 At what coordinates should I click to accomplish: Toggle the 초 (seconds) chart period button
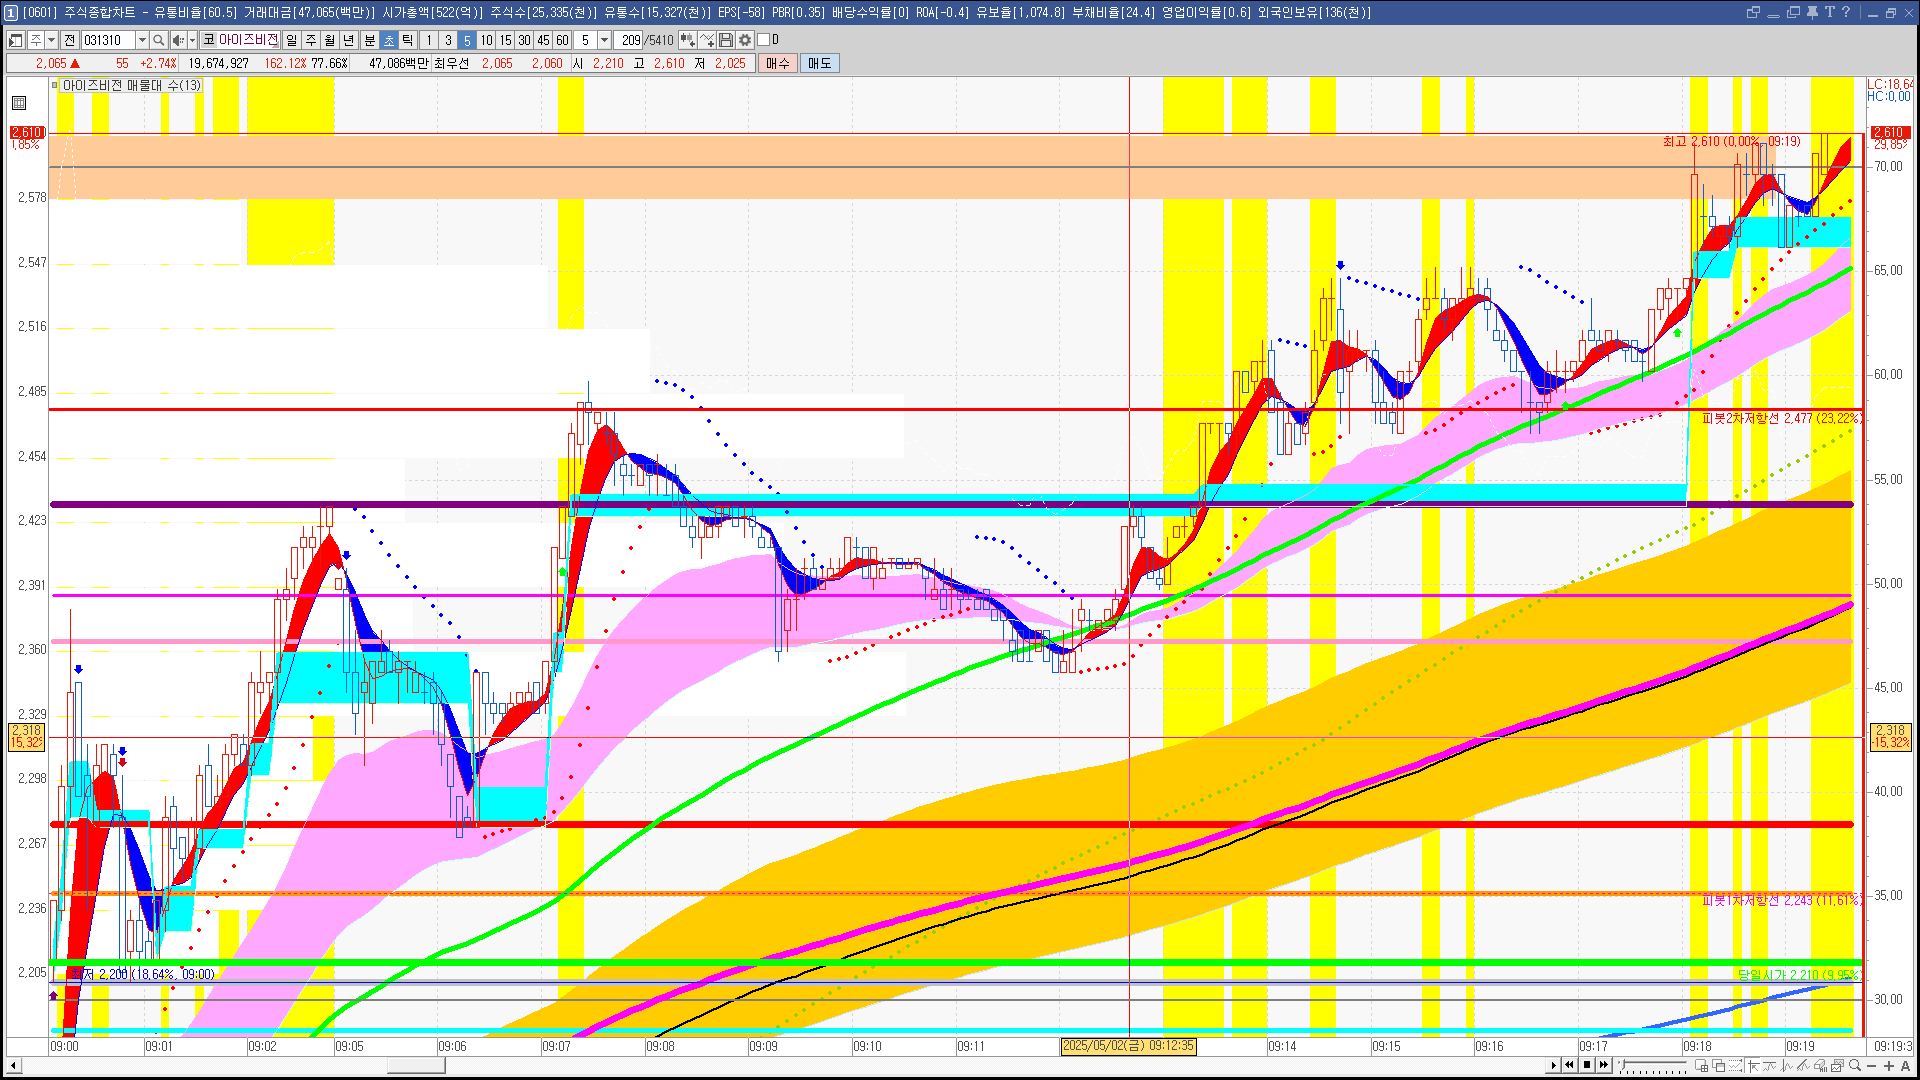pyautogui.click(x=389, y=40)
